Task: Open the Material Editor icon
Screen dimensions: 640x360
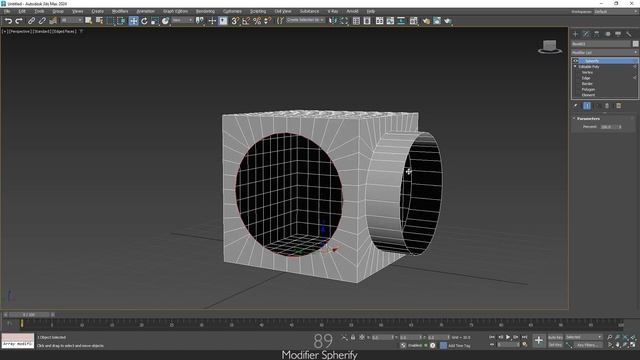Action: (x=414, y=21)
